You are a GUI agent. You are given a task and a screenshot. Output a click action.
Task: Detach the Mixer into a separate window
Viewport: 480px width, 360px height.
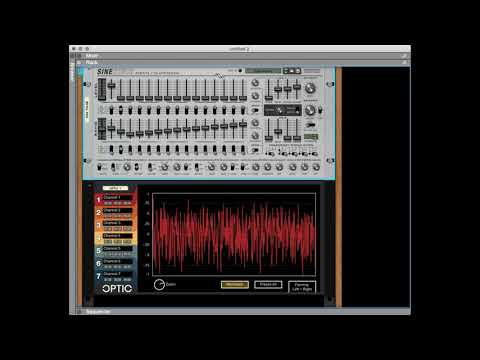404,56
